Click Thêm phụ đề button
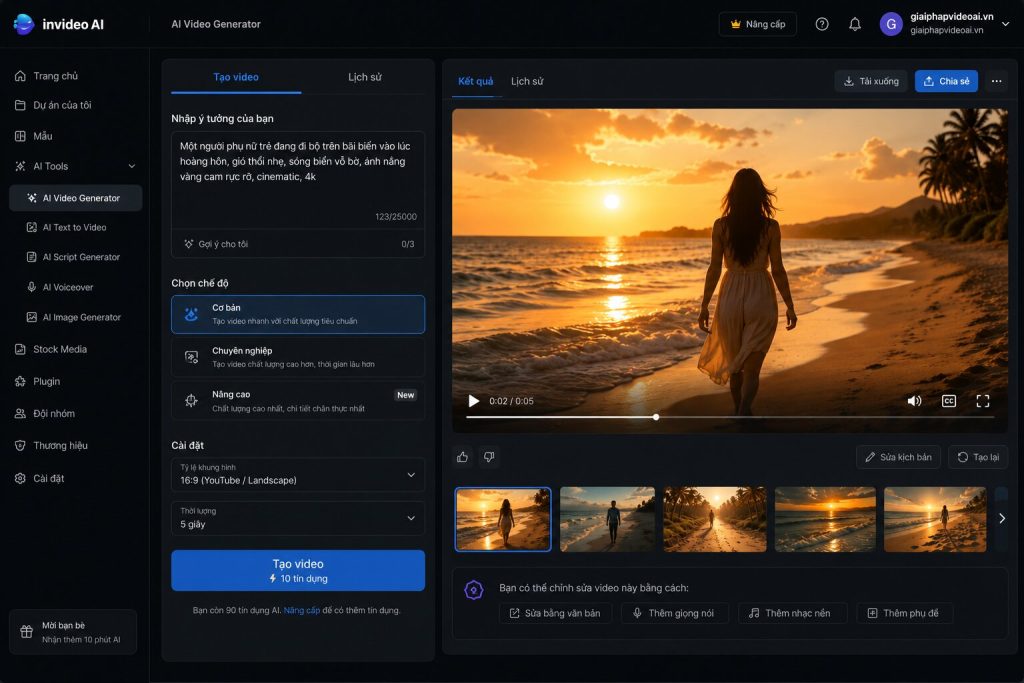 pyautogui.click(x=904, y=613)
